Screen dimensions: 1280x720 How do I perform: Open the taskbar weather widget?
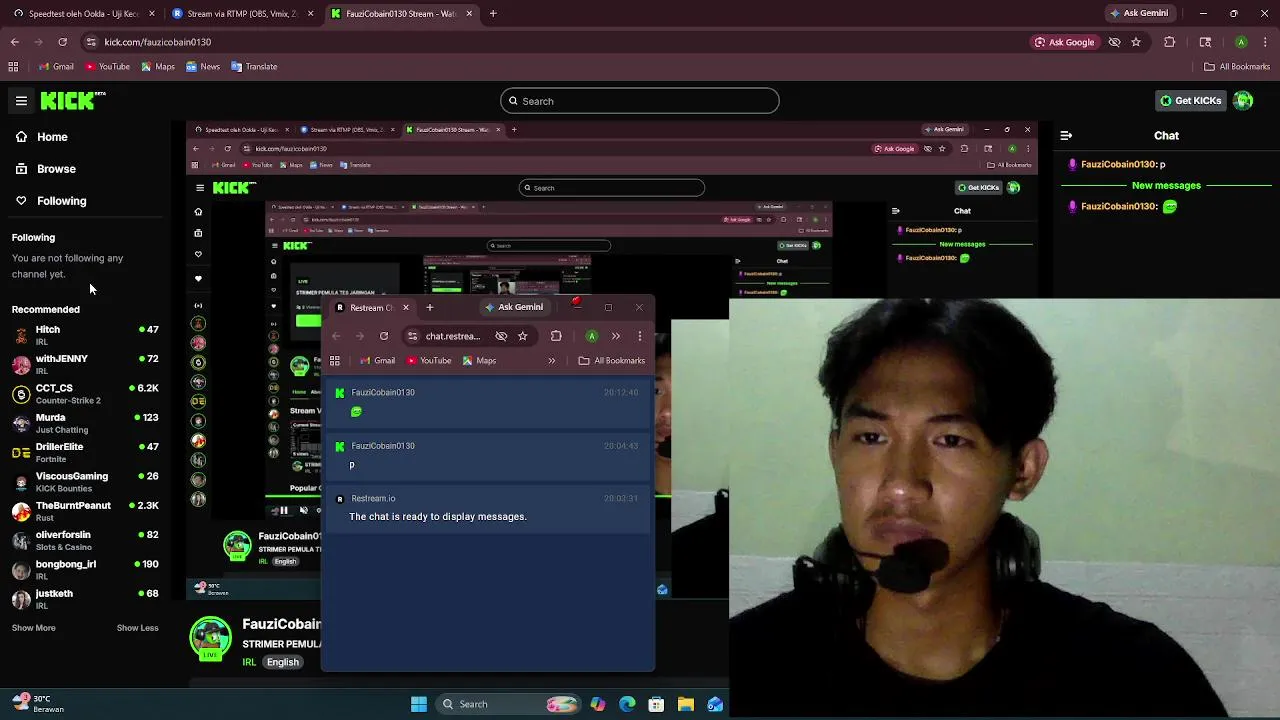[38, 704]
